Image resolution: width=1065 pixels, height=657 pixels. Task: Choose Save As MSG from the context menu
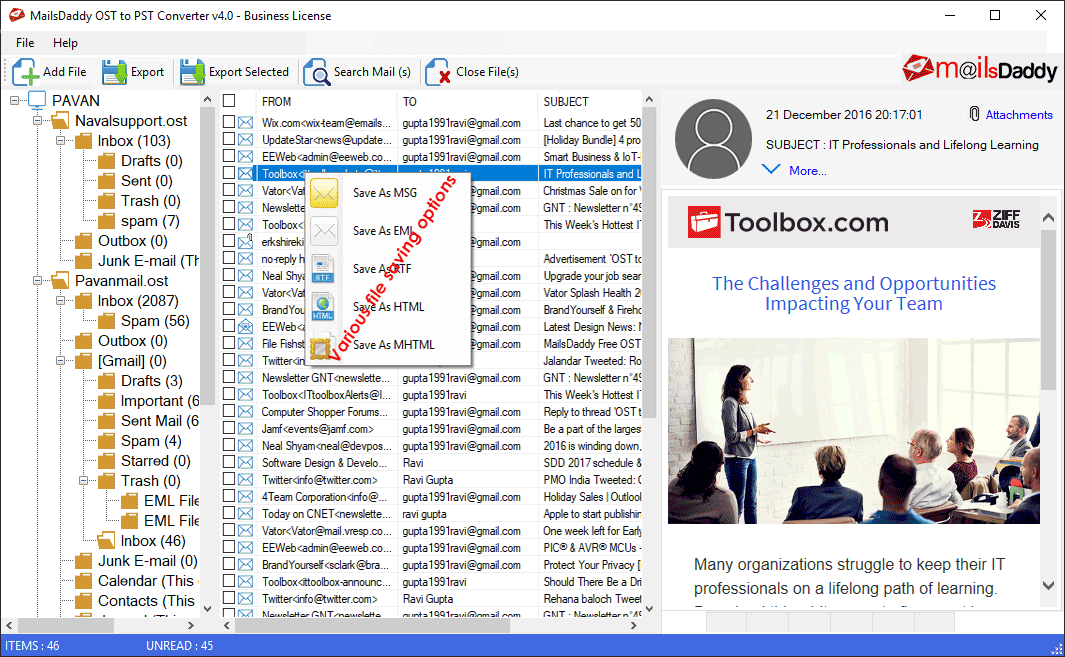pos(388,193)
